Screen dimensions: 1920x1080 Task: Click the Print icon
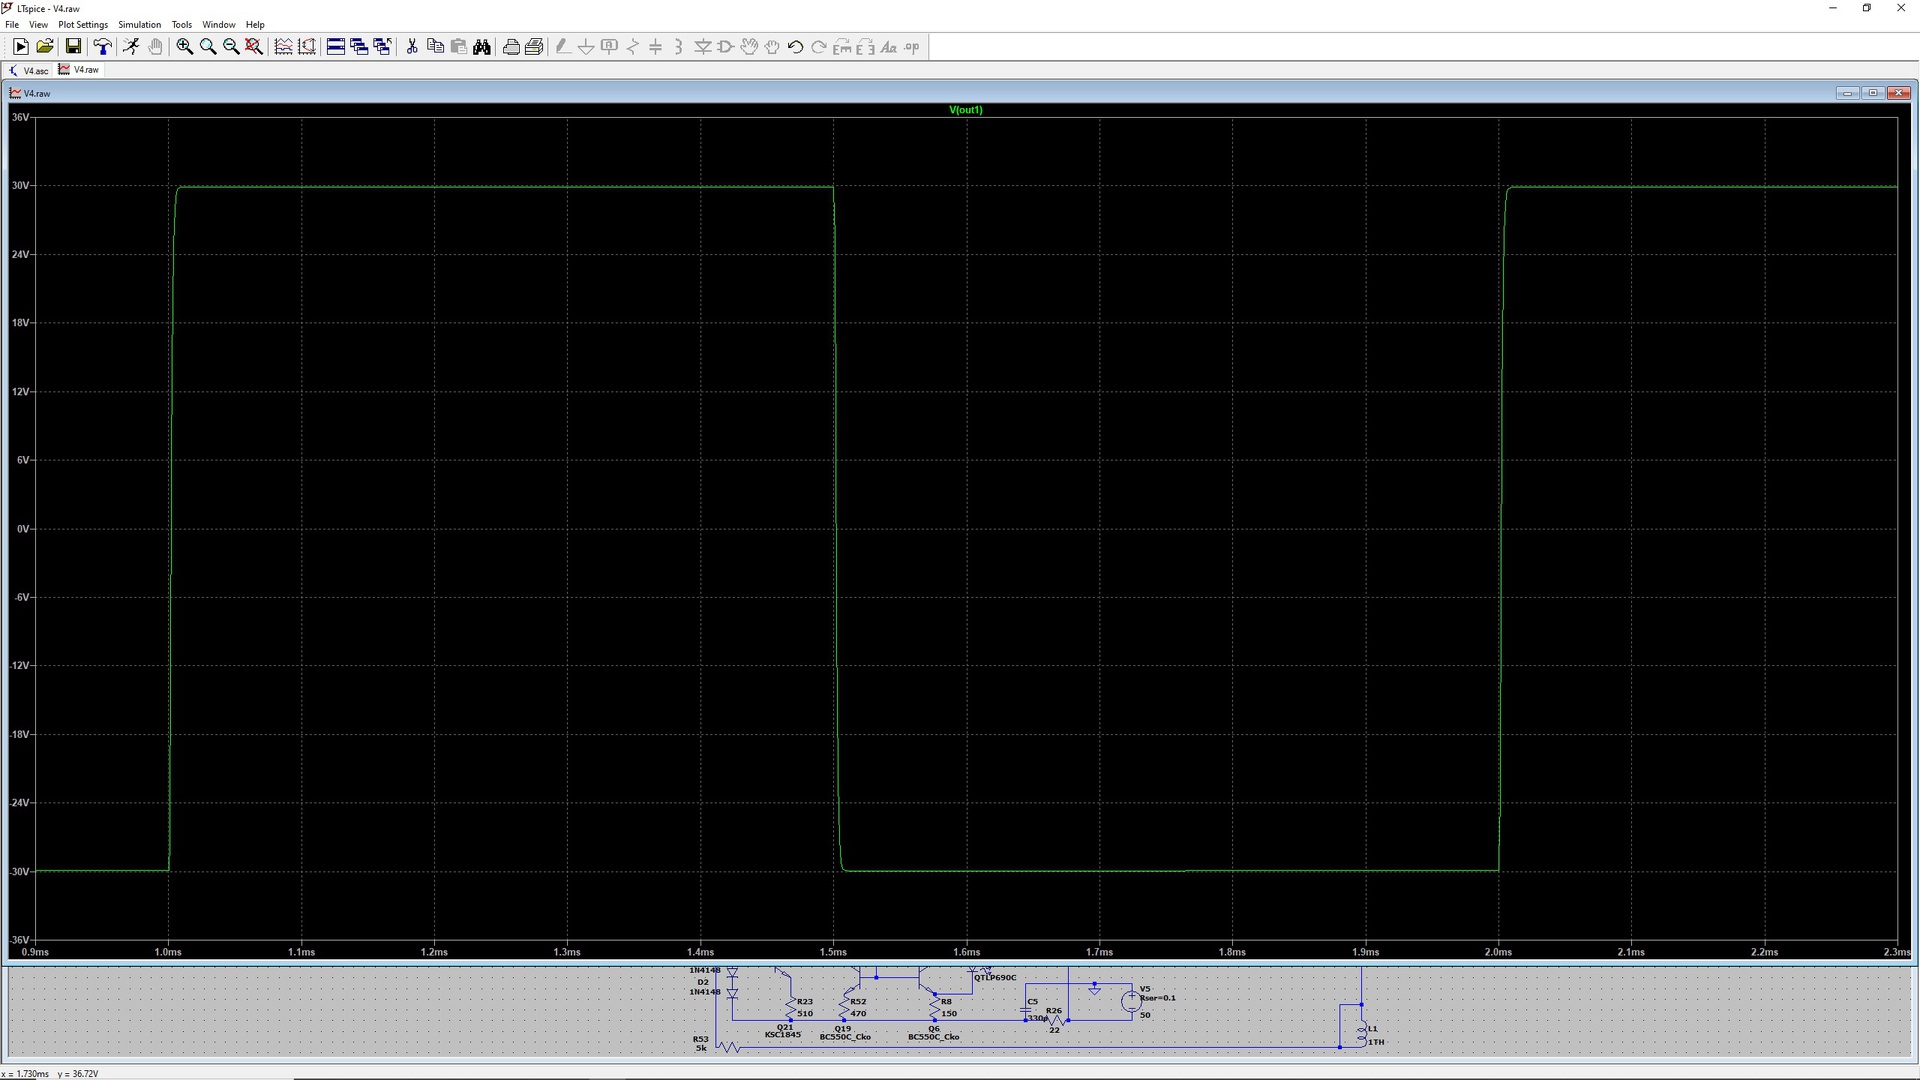coord(511,47)
